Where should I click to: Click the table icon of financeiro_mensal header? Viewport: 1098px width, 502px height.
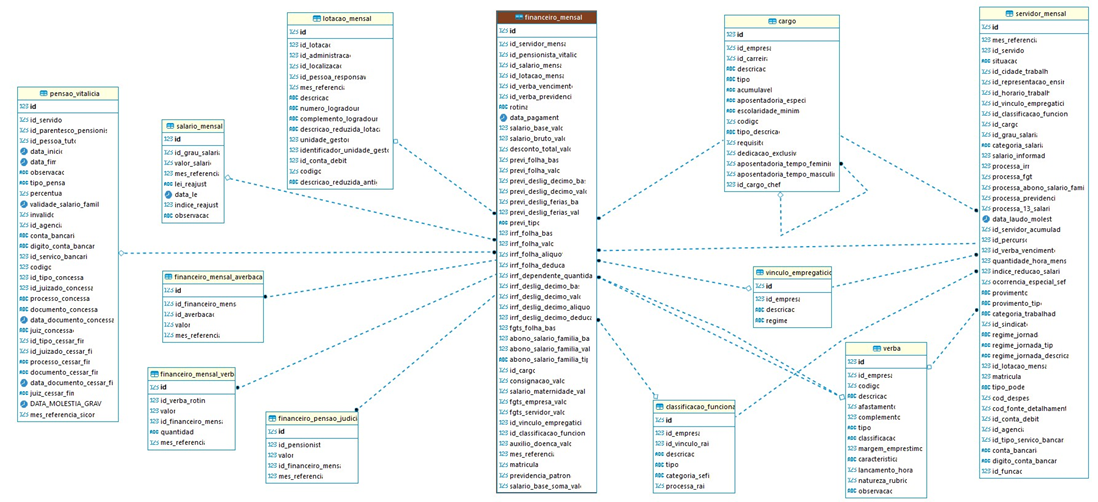[518, 16]
